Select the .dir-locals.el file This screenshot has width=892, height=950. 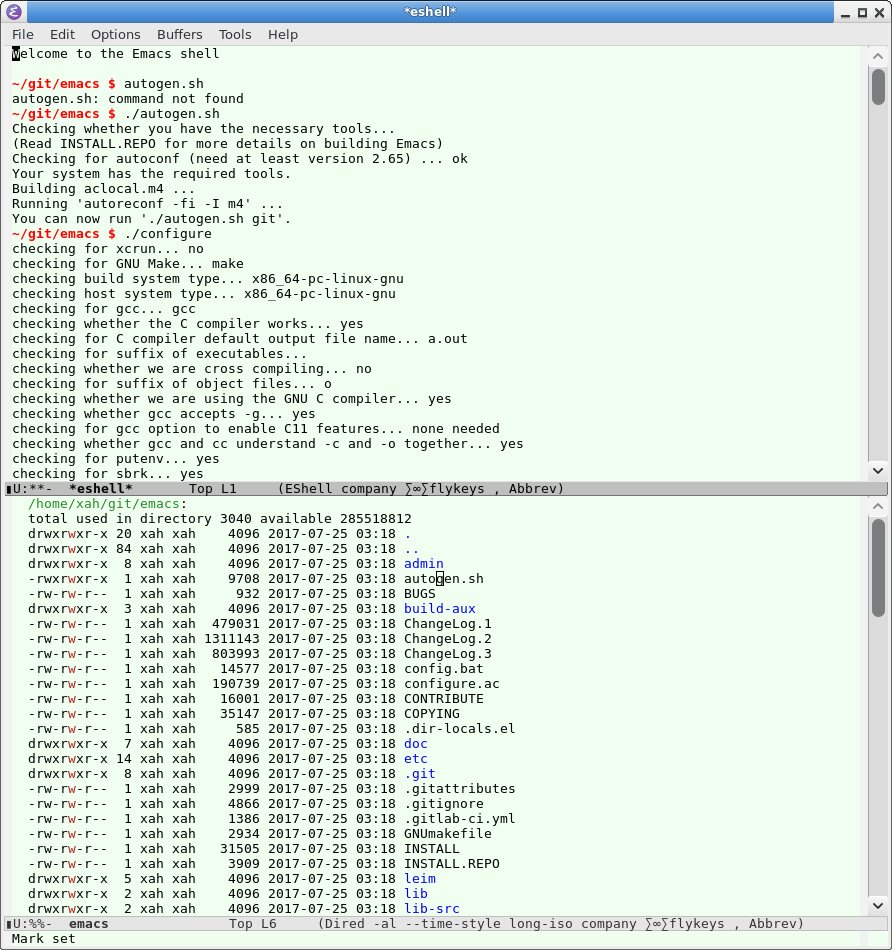point(459,728)
